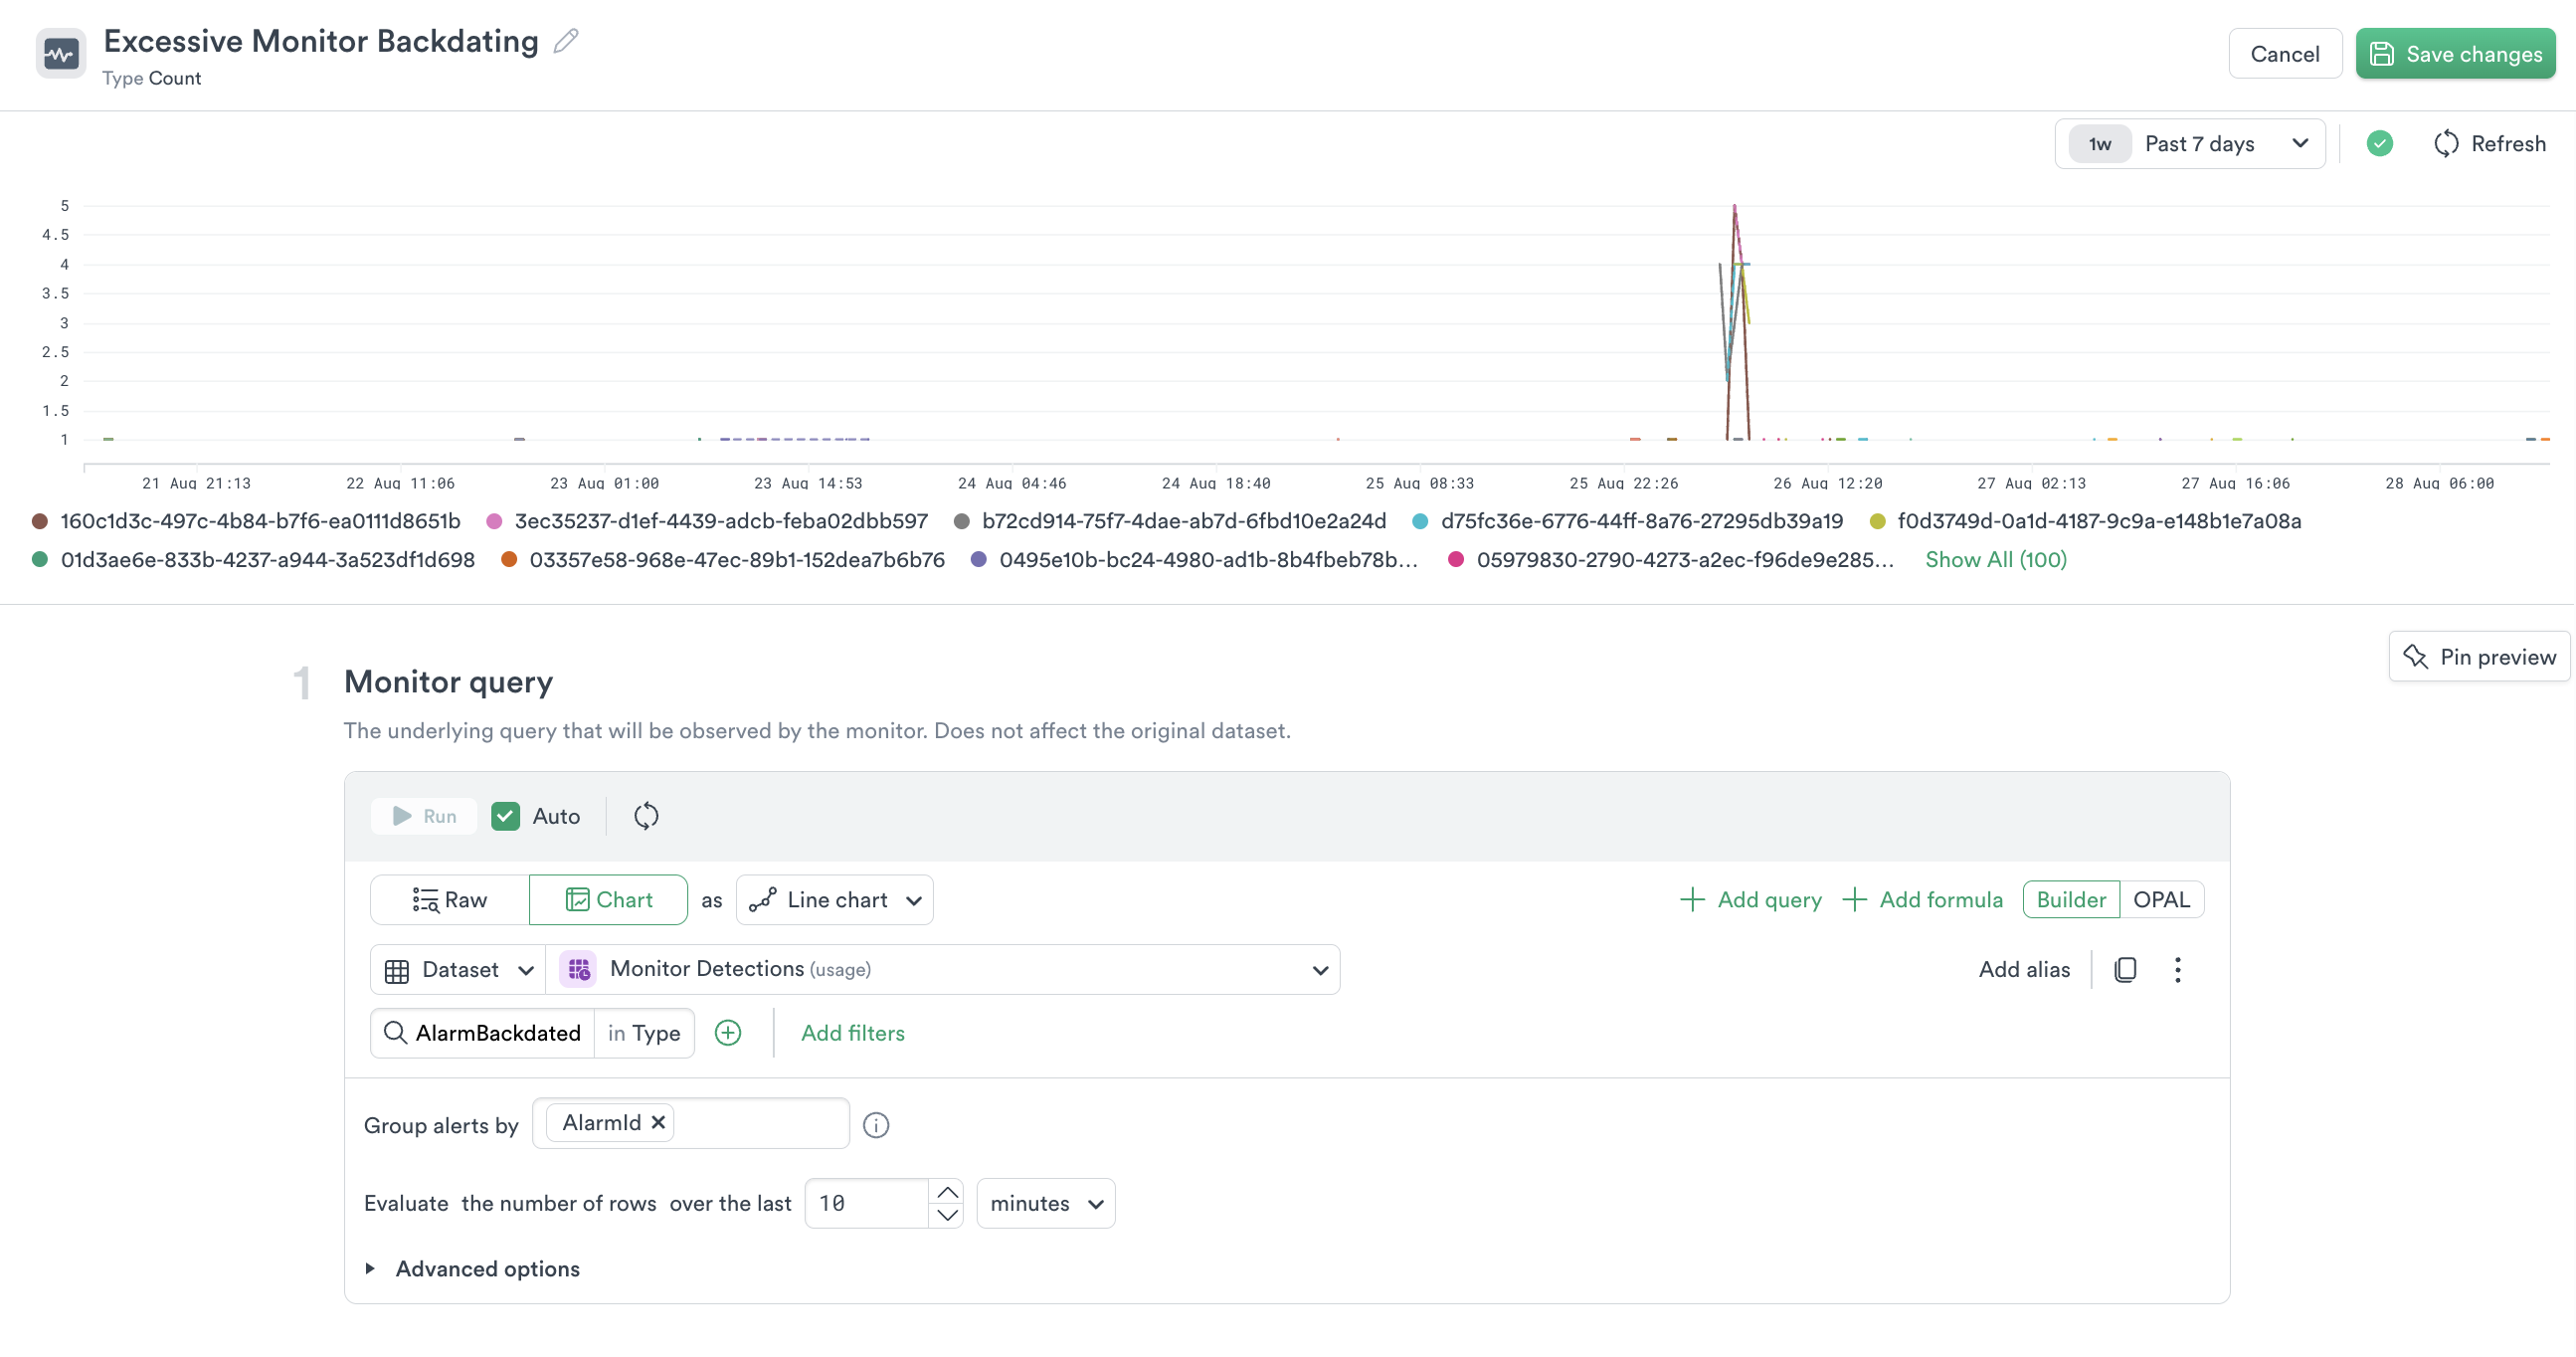This screenshot has height=1357, width=2576.
Task: Uncheck the Auto run checkbox
Action: click(506, 816)
